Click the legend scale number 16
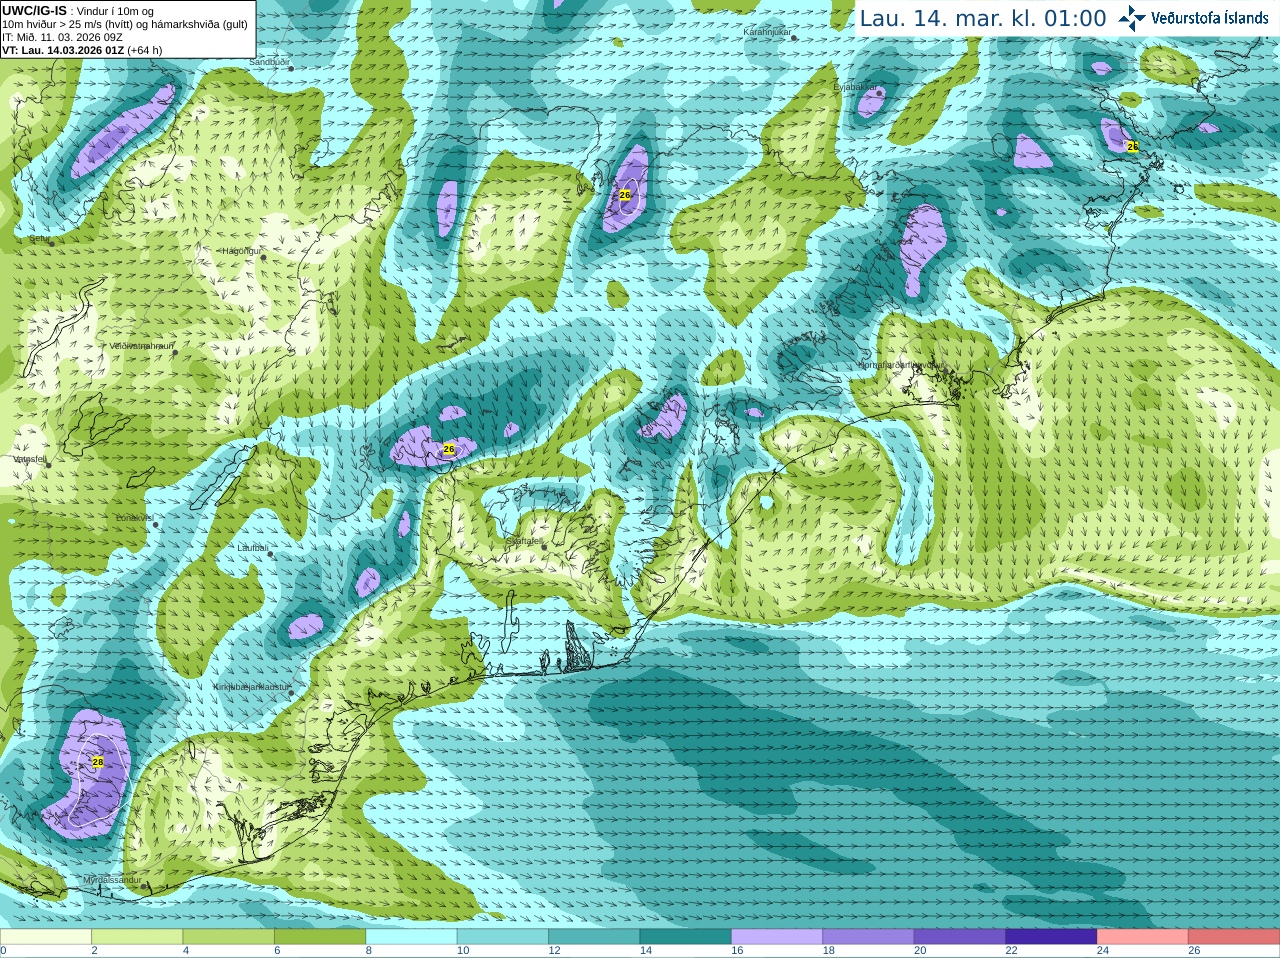Screen dimensions: 1280x958 [737, 951]
